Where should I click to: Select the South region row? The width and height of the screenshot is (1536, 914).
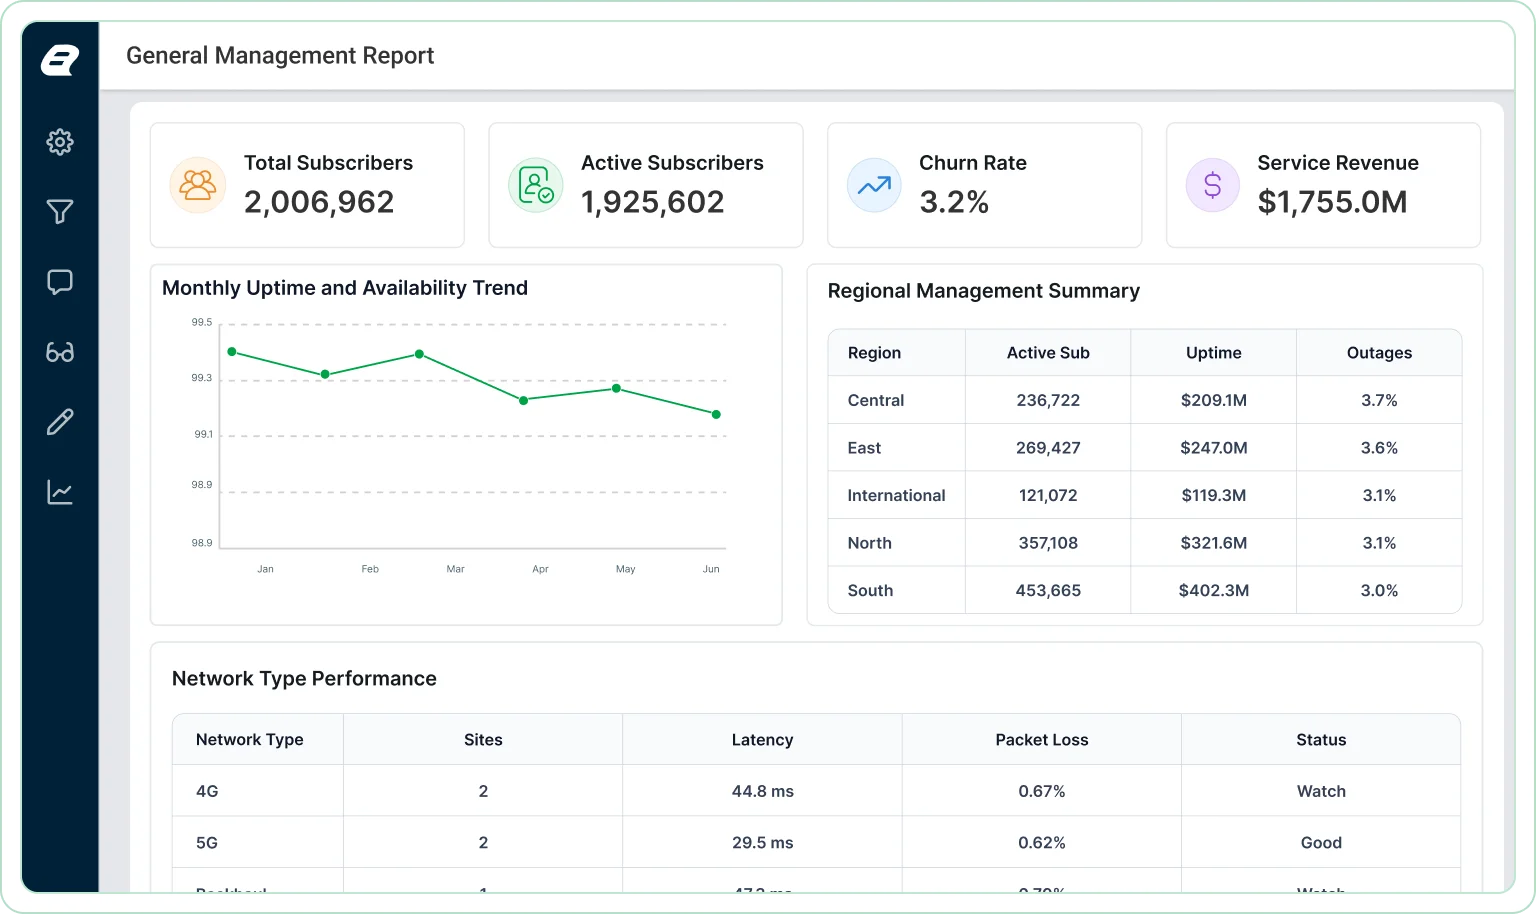pyautogui.click(x=1145, y=590)
